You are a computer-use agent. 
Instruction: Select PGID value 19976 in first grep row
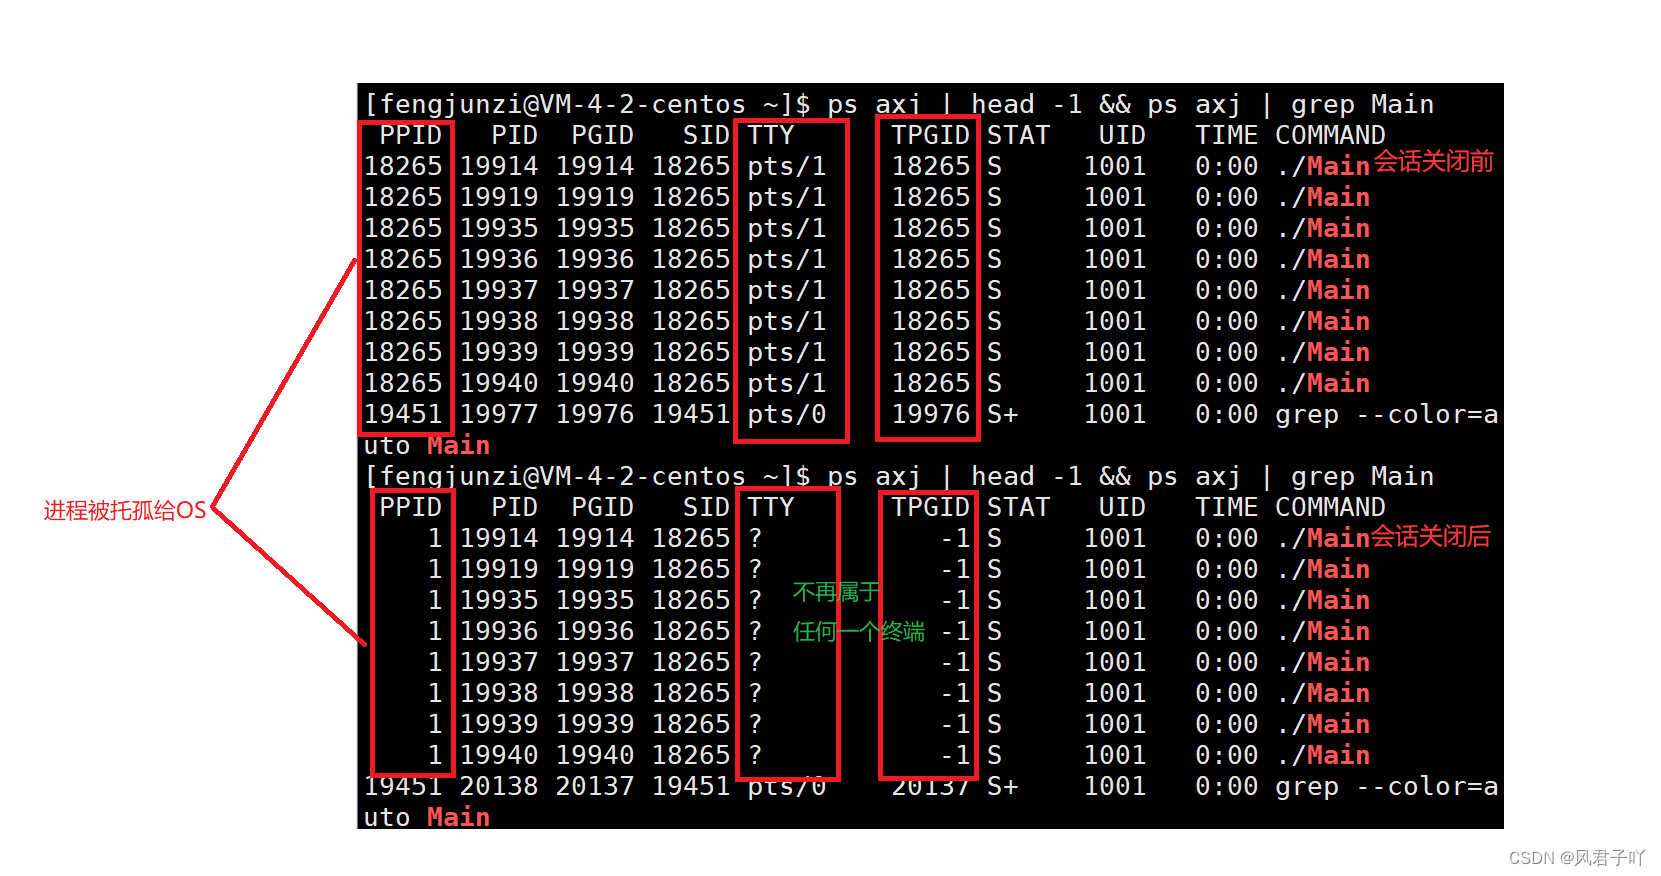(x=595, y=414)
